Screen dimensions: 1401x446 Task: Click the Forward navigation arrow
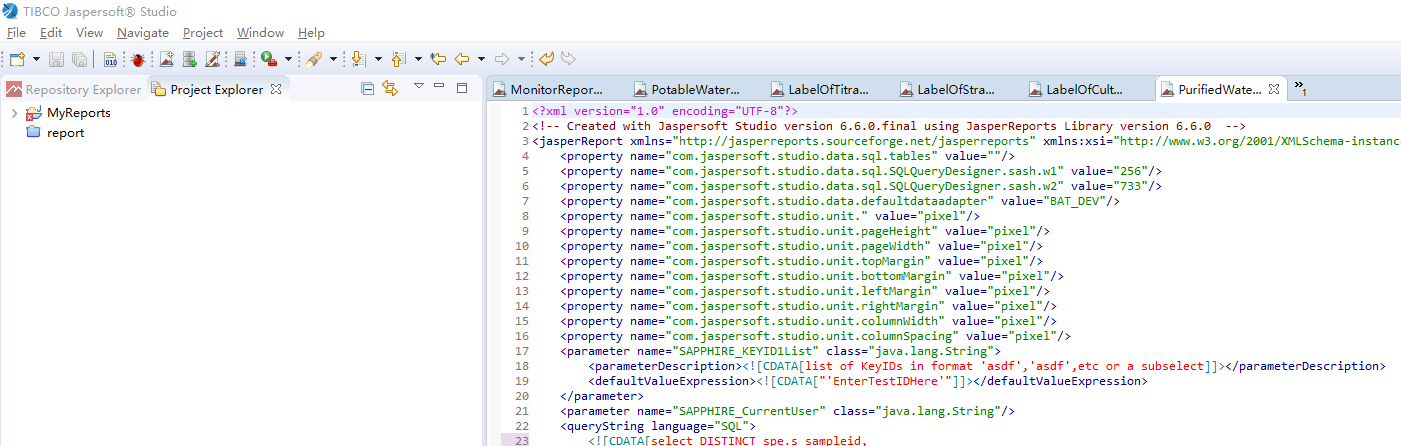point(503,59)
